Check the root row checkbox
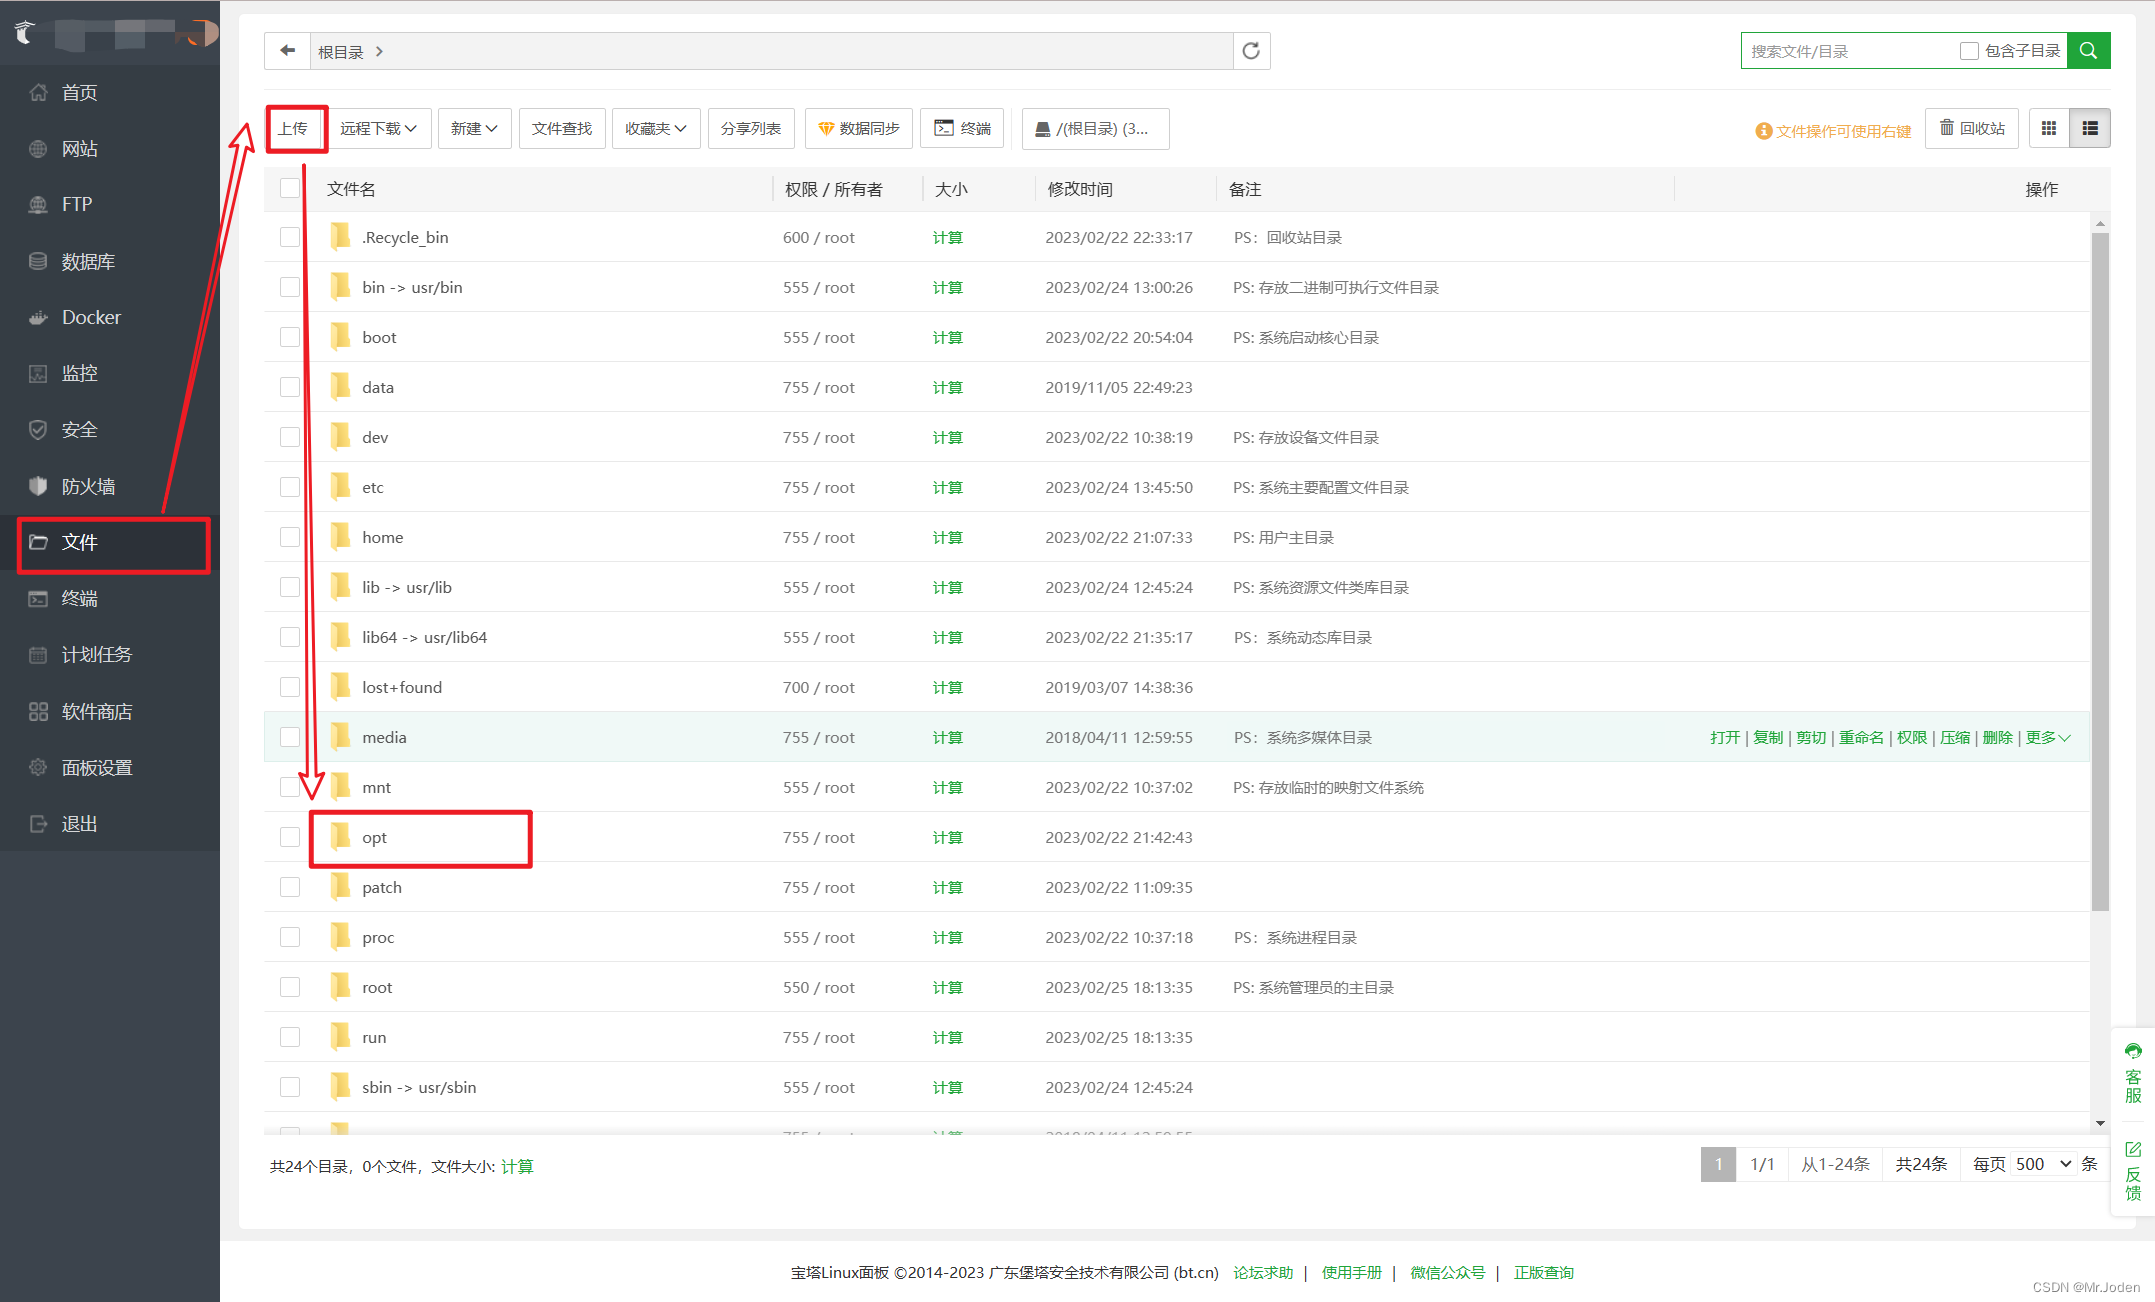The image size is (2155, 1302). (x=290, y=987)
